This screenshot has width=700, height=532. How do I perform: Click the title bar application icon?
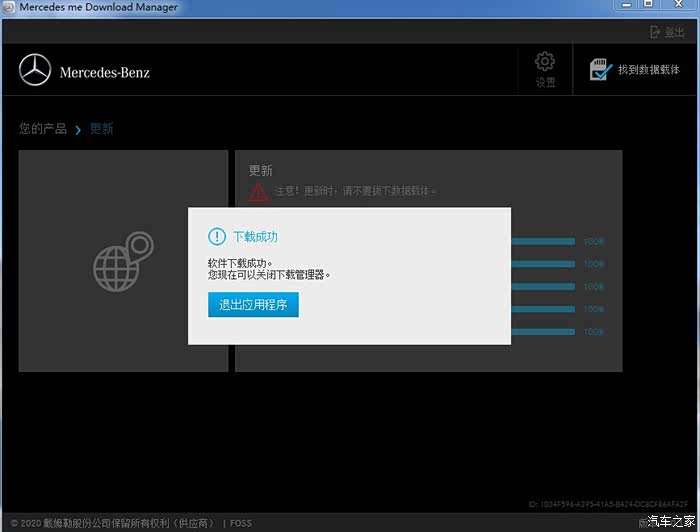click(9, 7)
